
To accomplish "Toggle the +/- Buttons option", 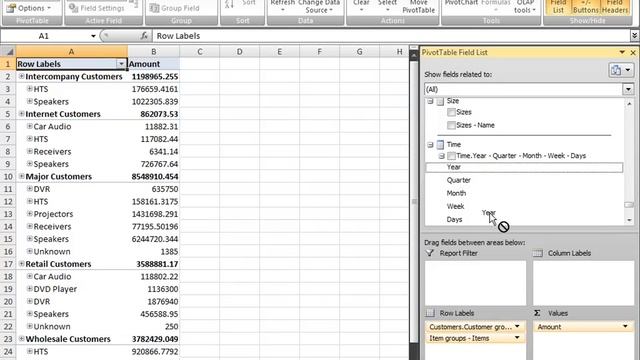I will click(x=585, y=7).
